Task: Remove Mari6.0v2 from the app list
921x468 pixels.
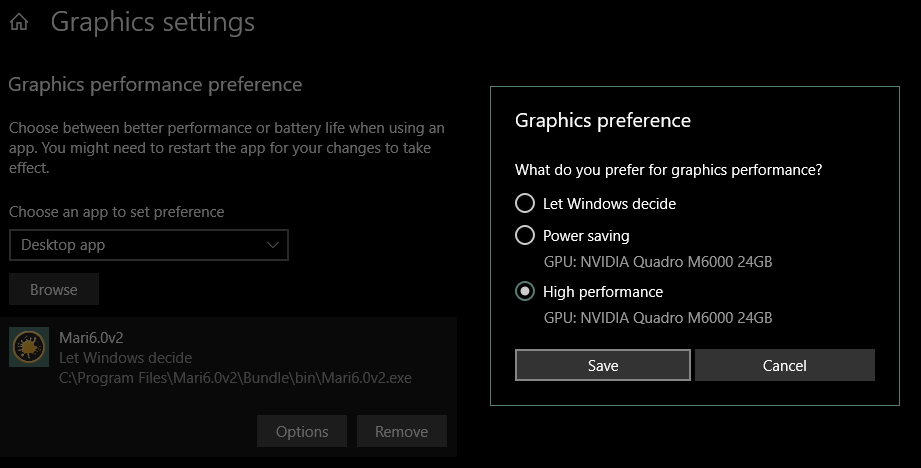Action: tap(402, 432)
